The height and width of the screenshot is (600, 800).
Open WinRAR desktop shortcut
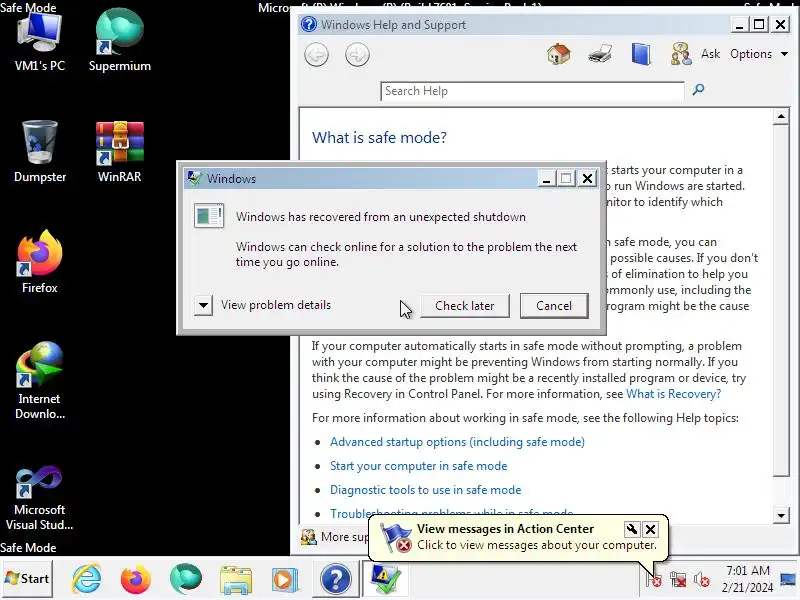point(120,152)
